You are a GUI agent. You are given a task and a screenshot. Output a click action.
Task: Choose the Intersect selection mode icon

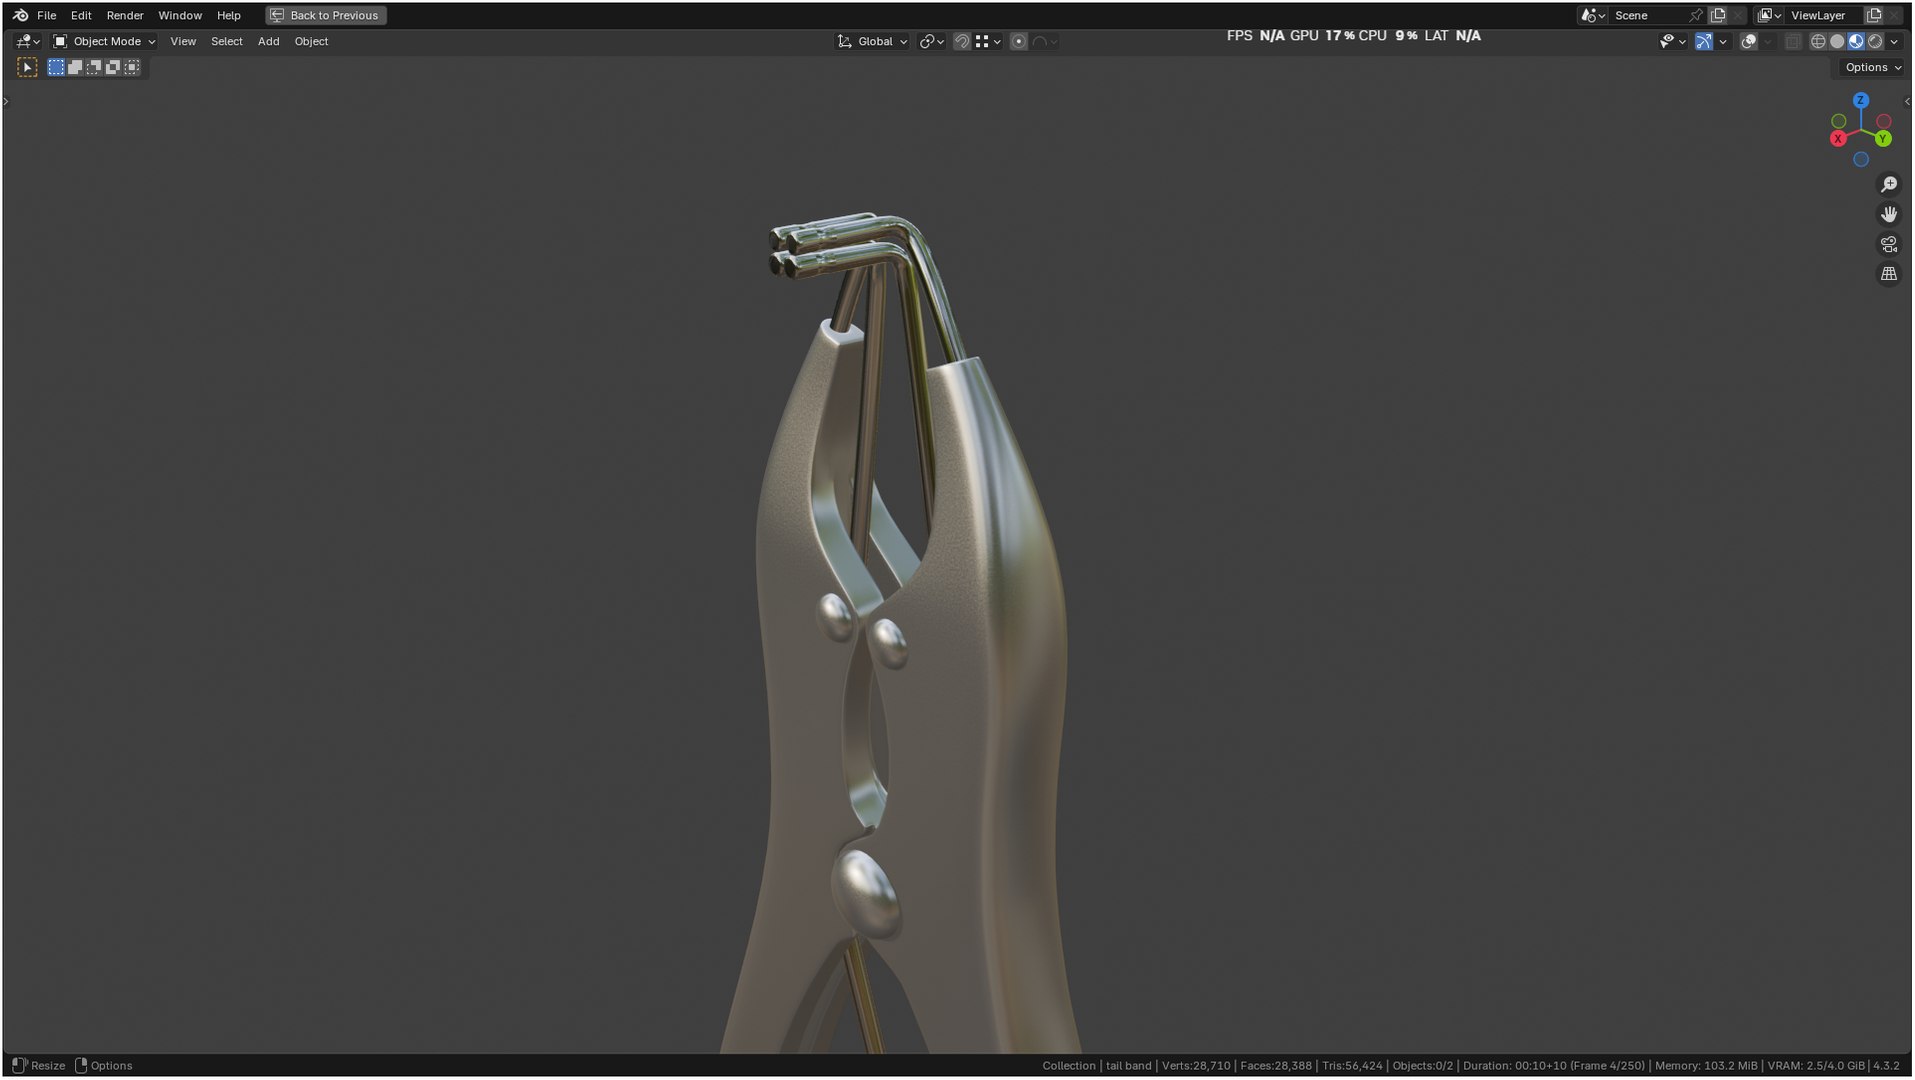coord(132,67)
